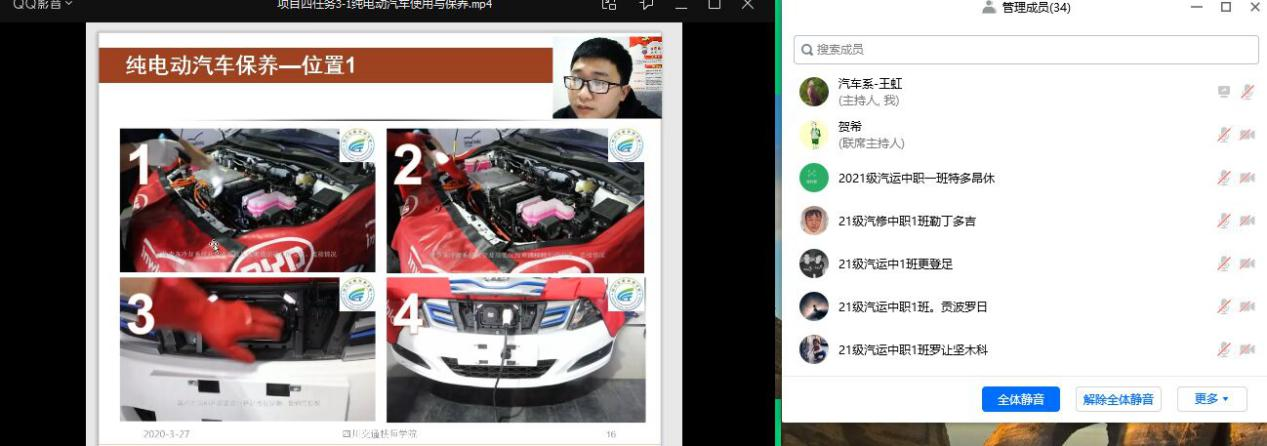Click the muted microphone icon for 汽车系-王虹
Viewport: 1267px width, 446px height.
(x=1247, y=92)
